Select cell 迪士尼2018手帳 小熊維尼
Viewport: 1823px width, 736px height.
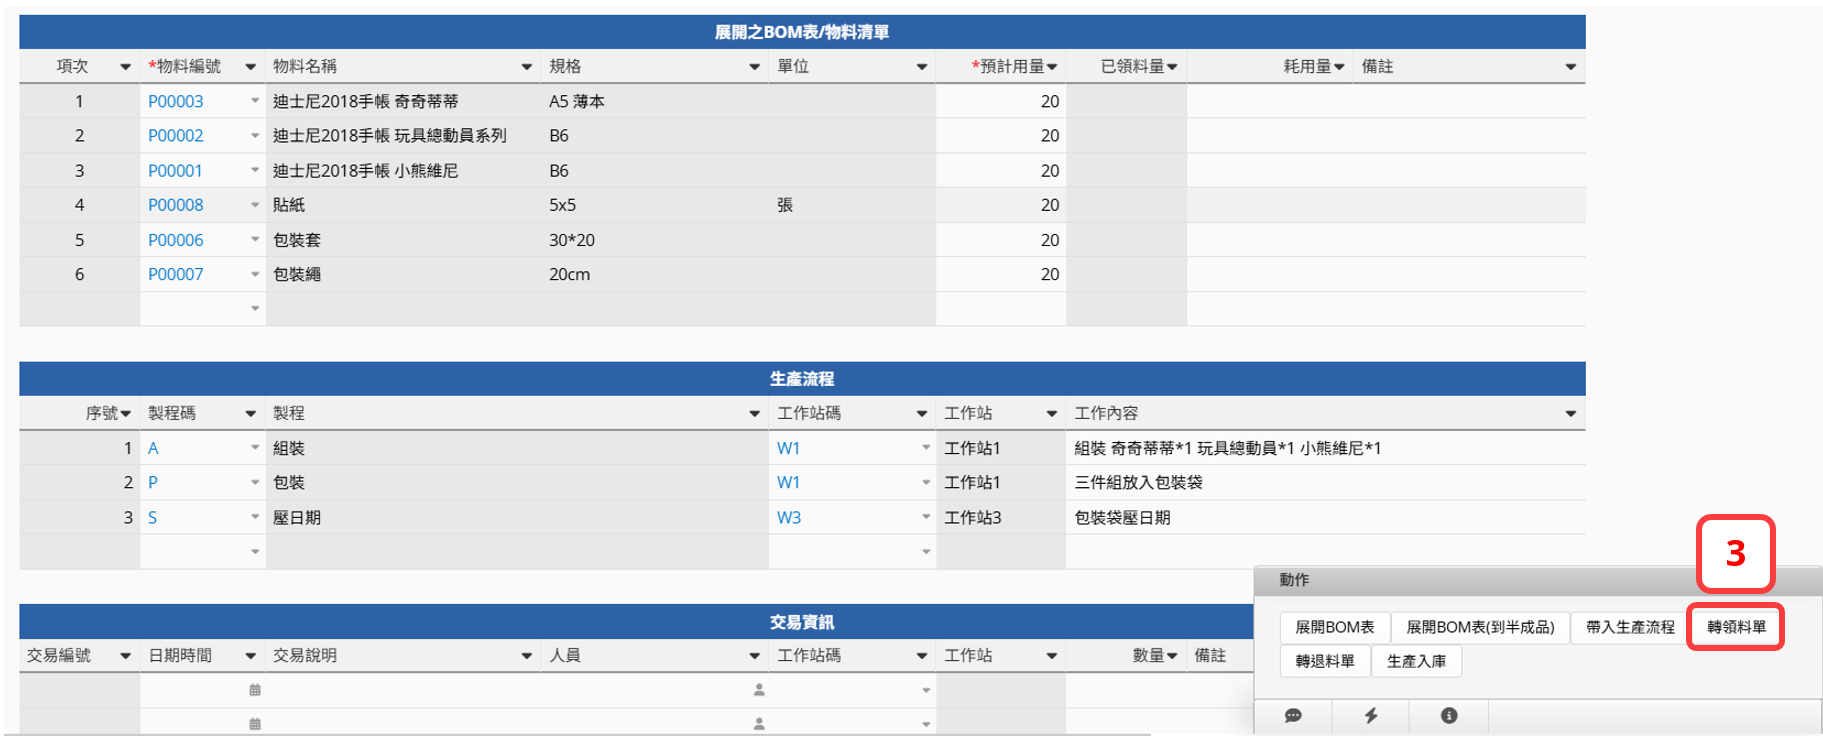coord(403,171)
